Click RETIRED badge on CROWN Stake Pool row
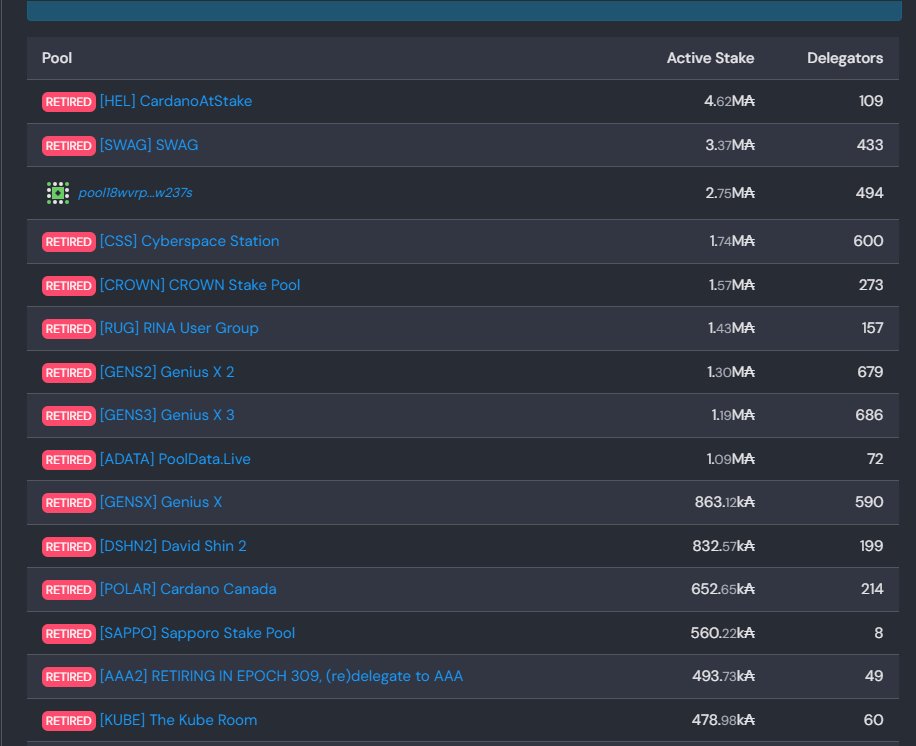The image size is (916, 746). click(x=68, y=285)
